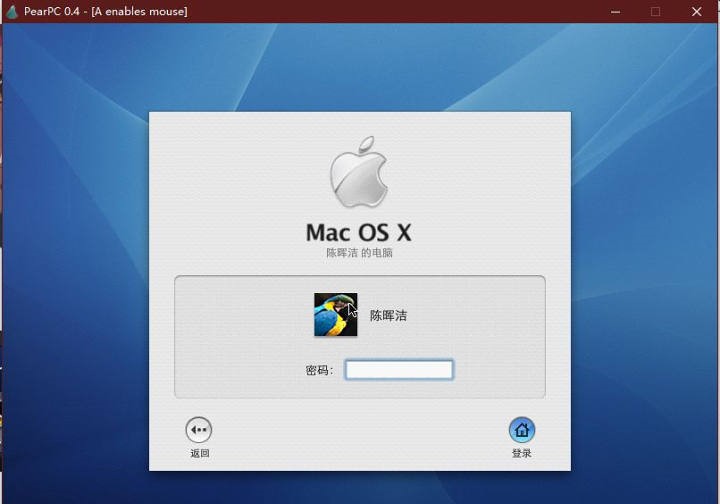This screenshot has width=720, height=504.
Task: Click the 登录 label under house icon
Action: pos(522,454)
